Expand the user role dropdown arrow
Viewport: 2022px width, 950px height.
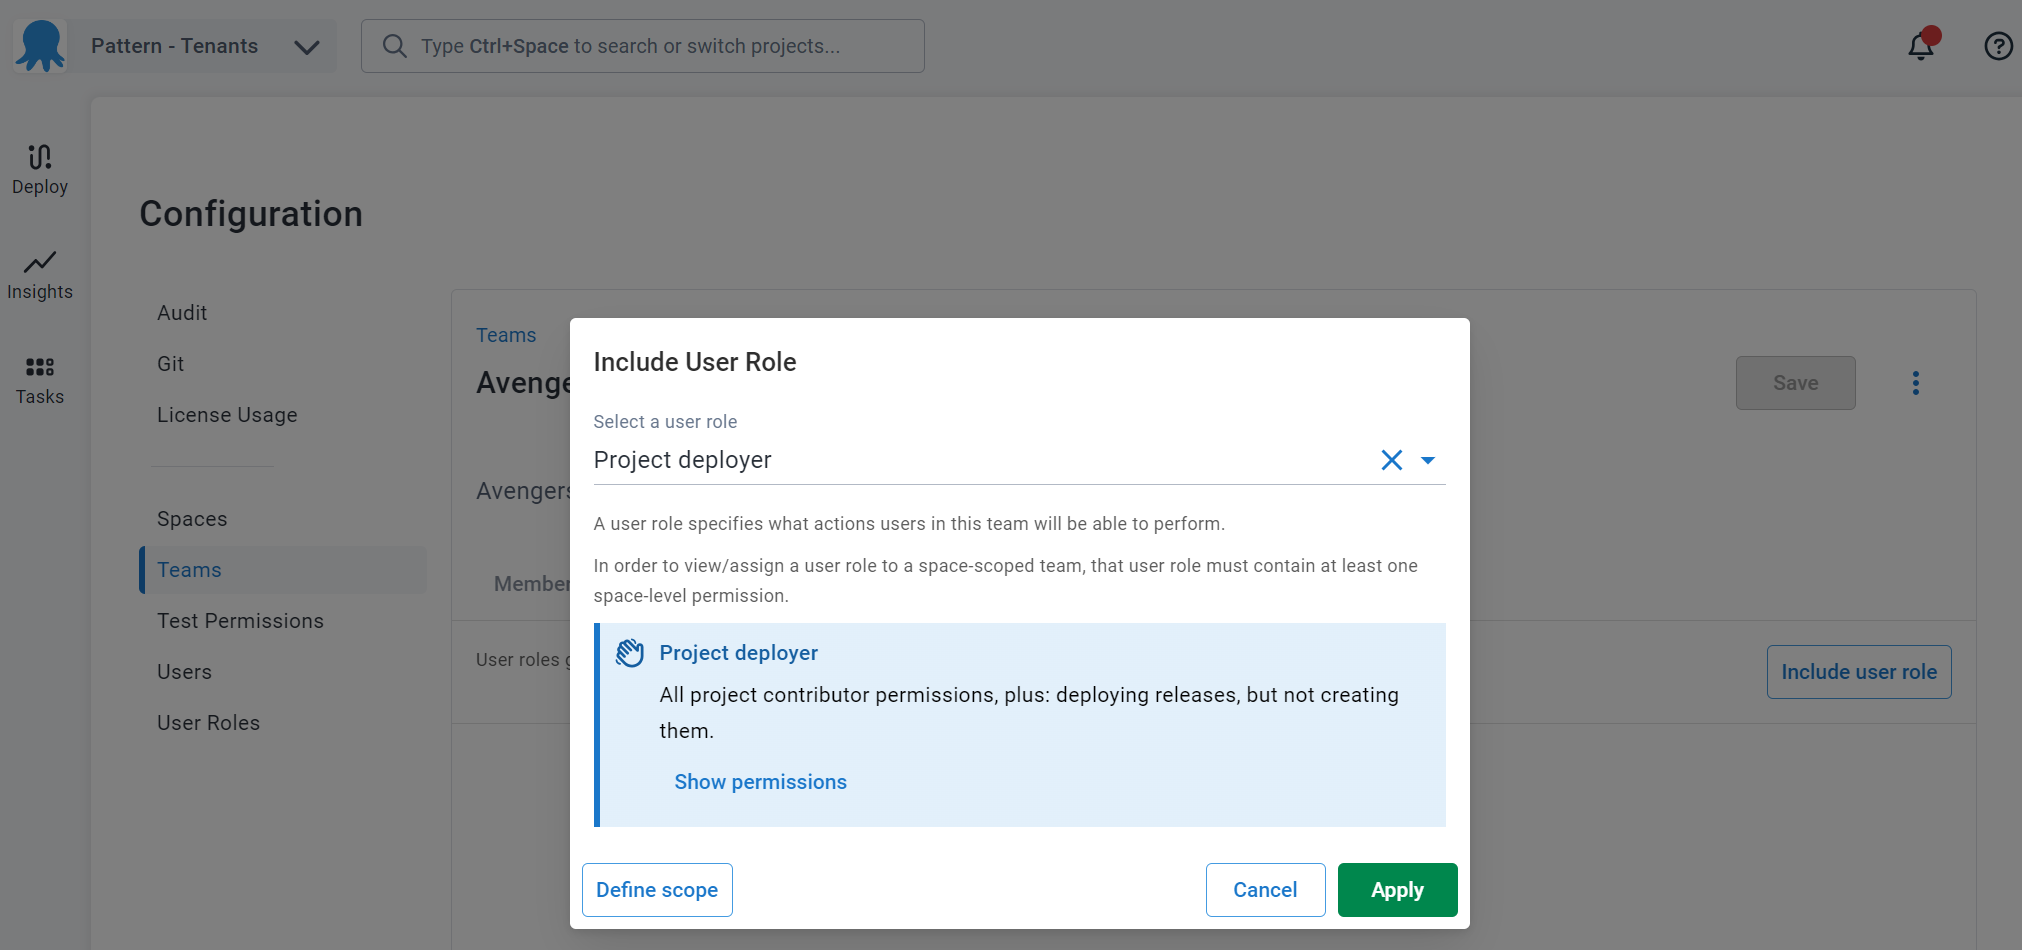click(1428, 460)
